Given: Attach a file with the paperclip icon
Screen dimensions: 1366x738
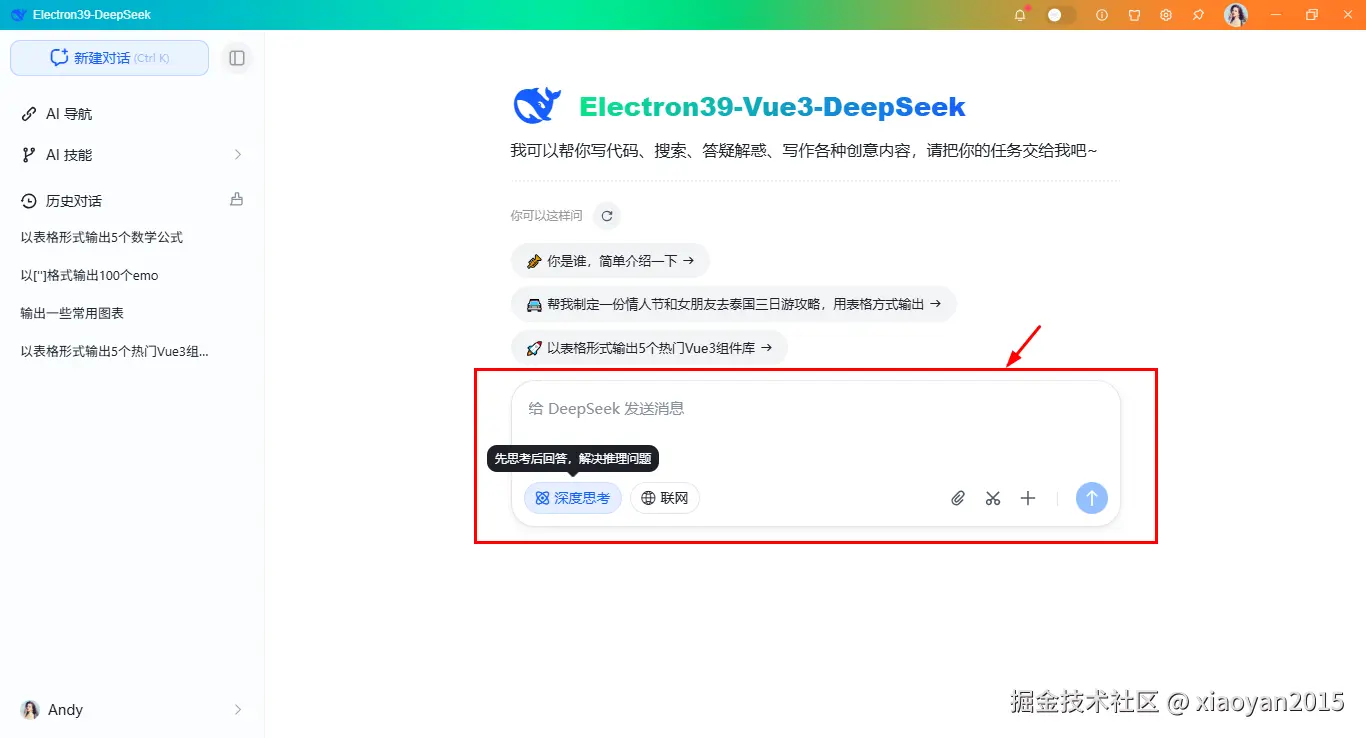Looking at the screenshot, I should click(958, 498).
